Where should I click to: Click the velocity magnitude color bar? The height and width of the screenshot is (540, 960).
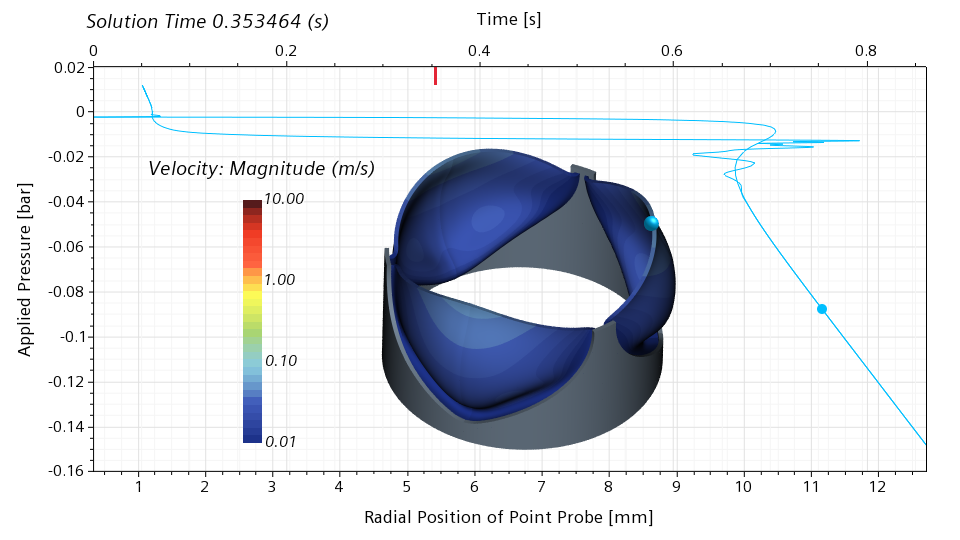tap(252, 320)
